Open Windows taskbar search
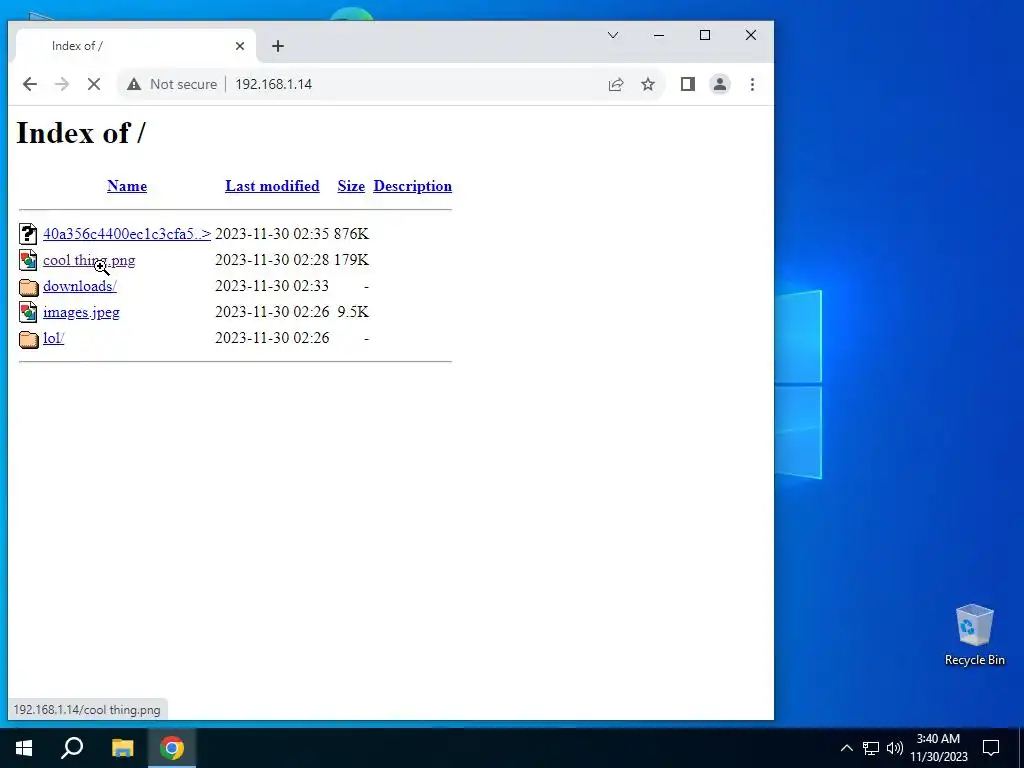The height and width of the screenshot is (768, 1024). coord(72,748)
